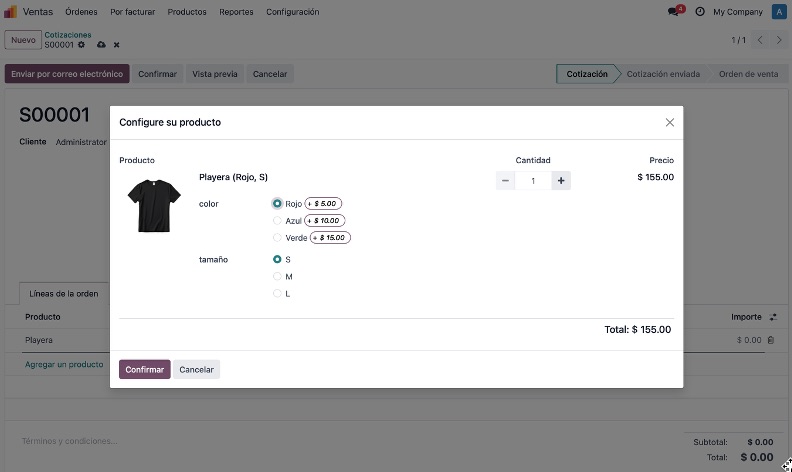The width and height of the screenshot is (792, 472).
Task: Delete the Playera order line trash icon
Action: (771, 340)
